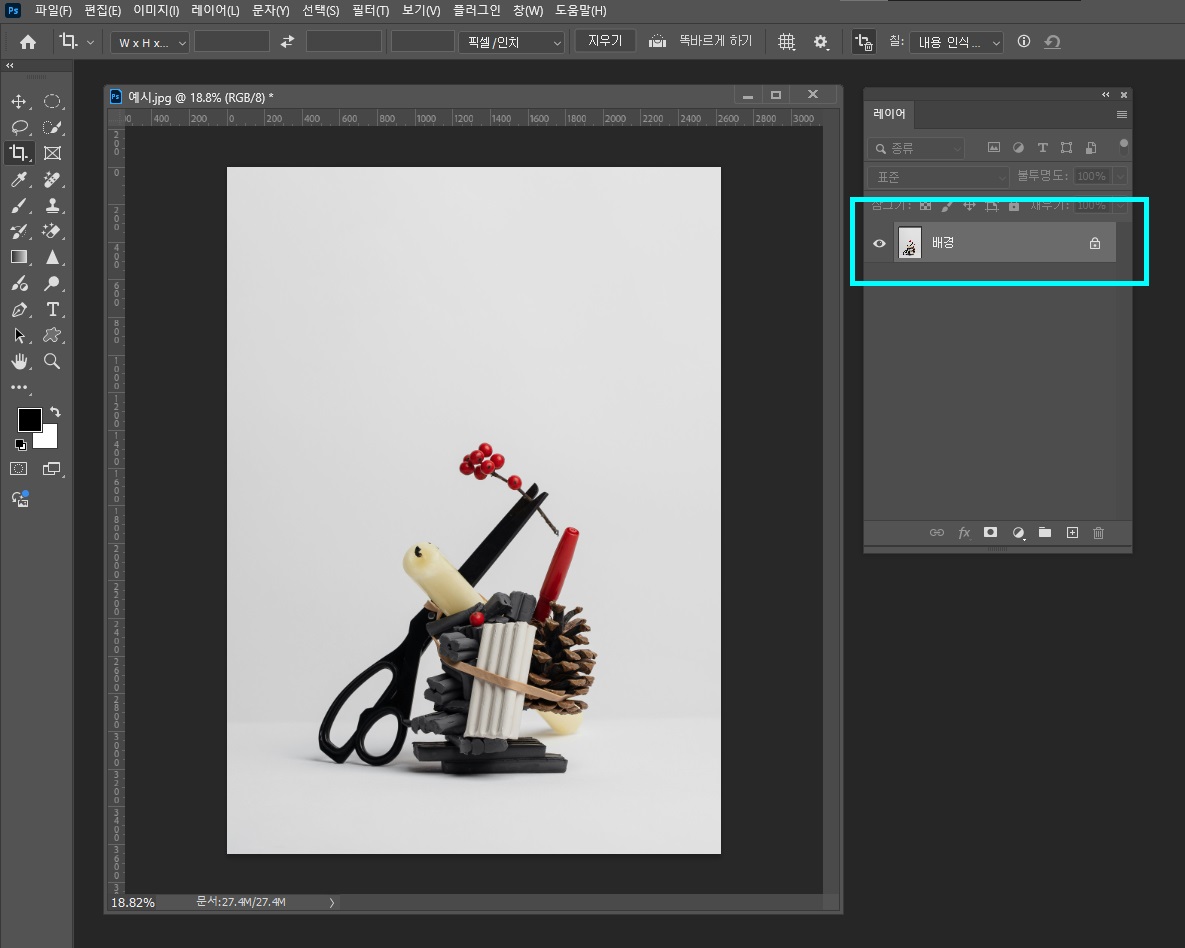Toggle the layer filter on/off switch
The height and width of the screenshot is (948, 1185).
(x=1124, y=146)
